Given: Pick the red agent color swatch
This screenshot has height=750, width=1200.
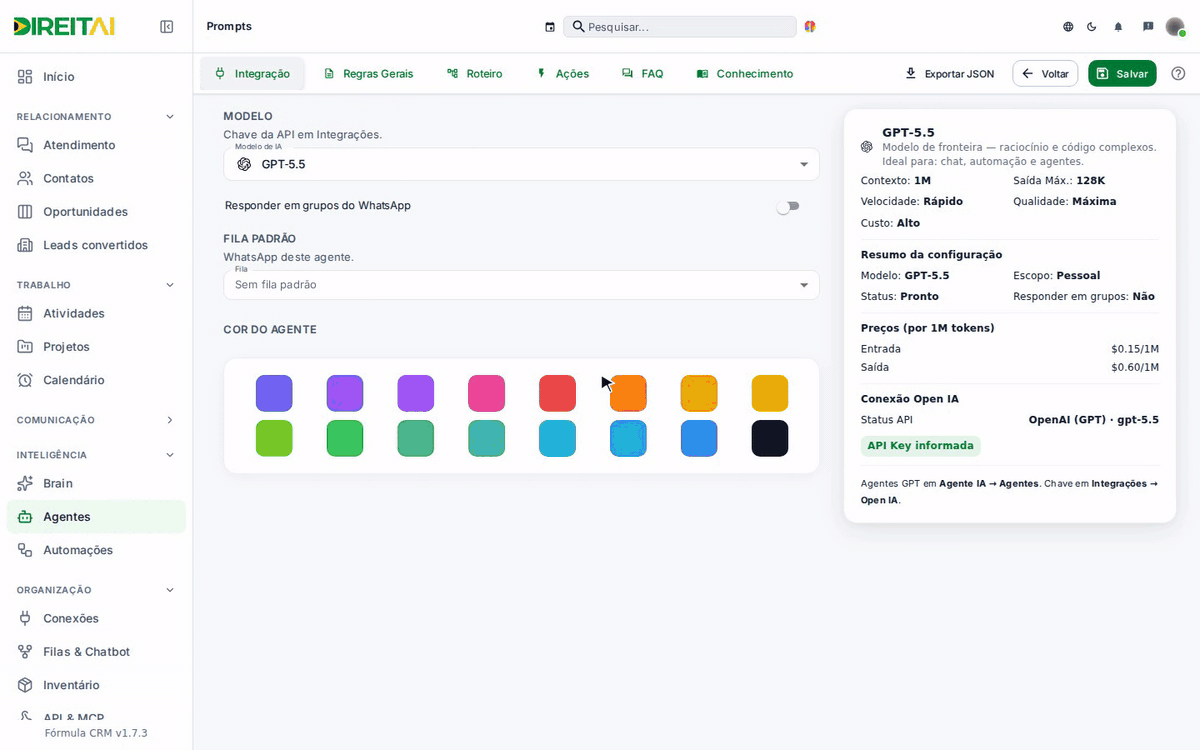Looking at the screenshot, I should click(557, 393).
